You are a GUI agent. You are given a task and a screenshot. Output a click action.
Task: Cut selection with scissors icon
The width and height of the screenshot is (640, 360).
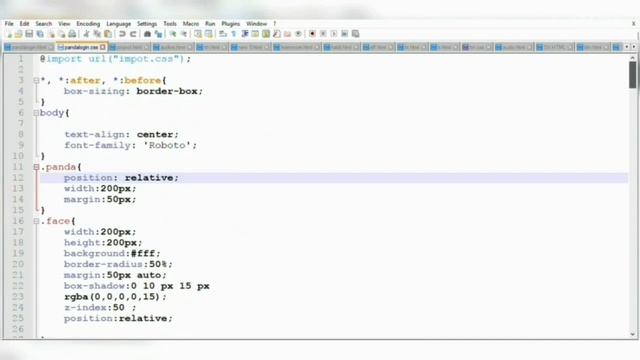click(86, 34)
